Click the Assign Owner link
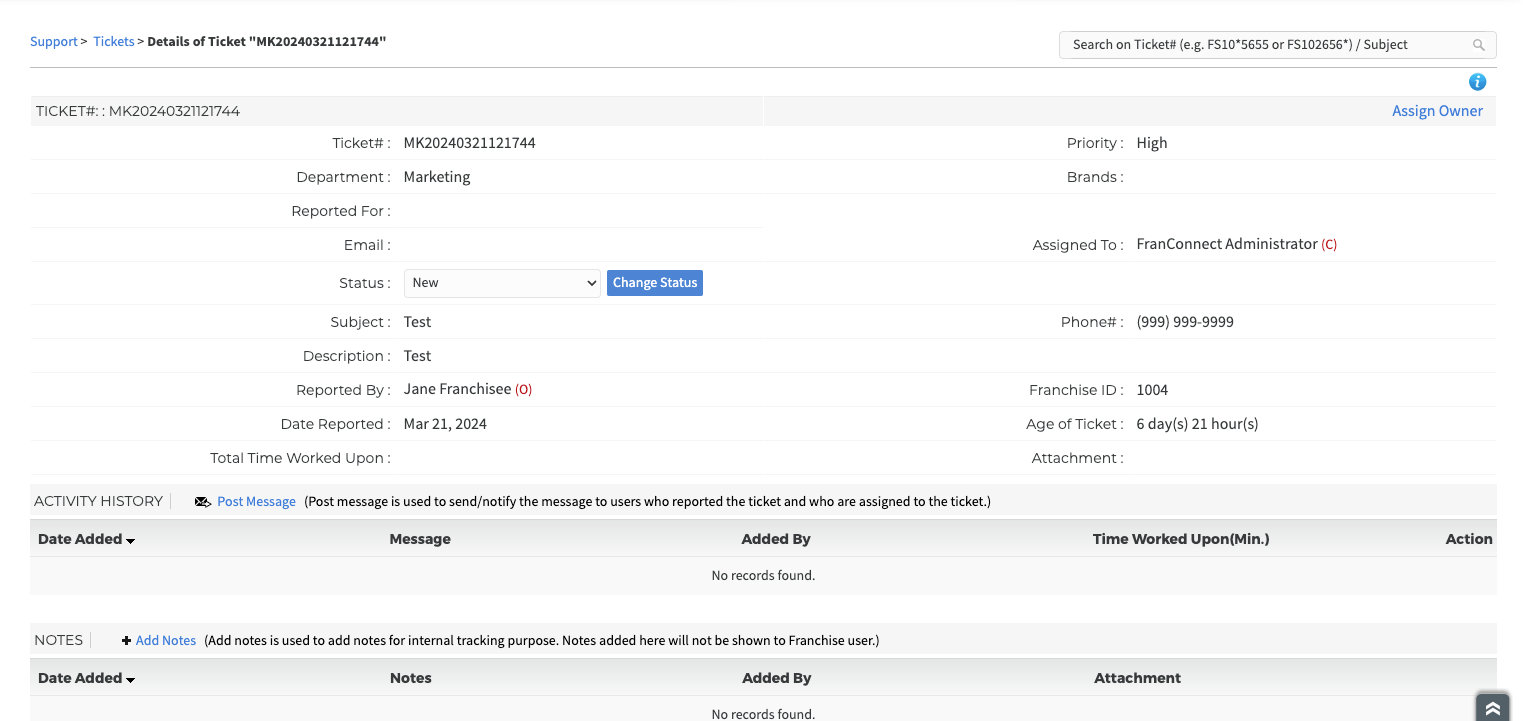The image size is (1523, 721). [x=1437, y=111]
